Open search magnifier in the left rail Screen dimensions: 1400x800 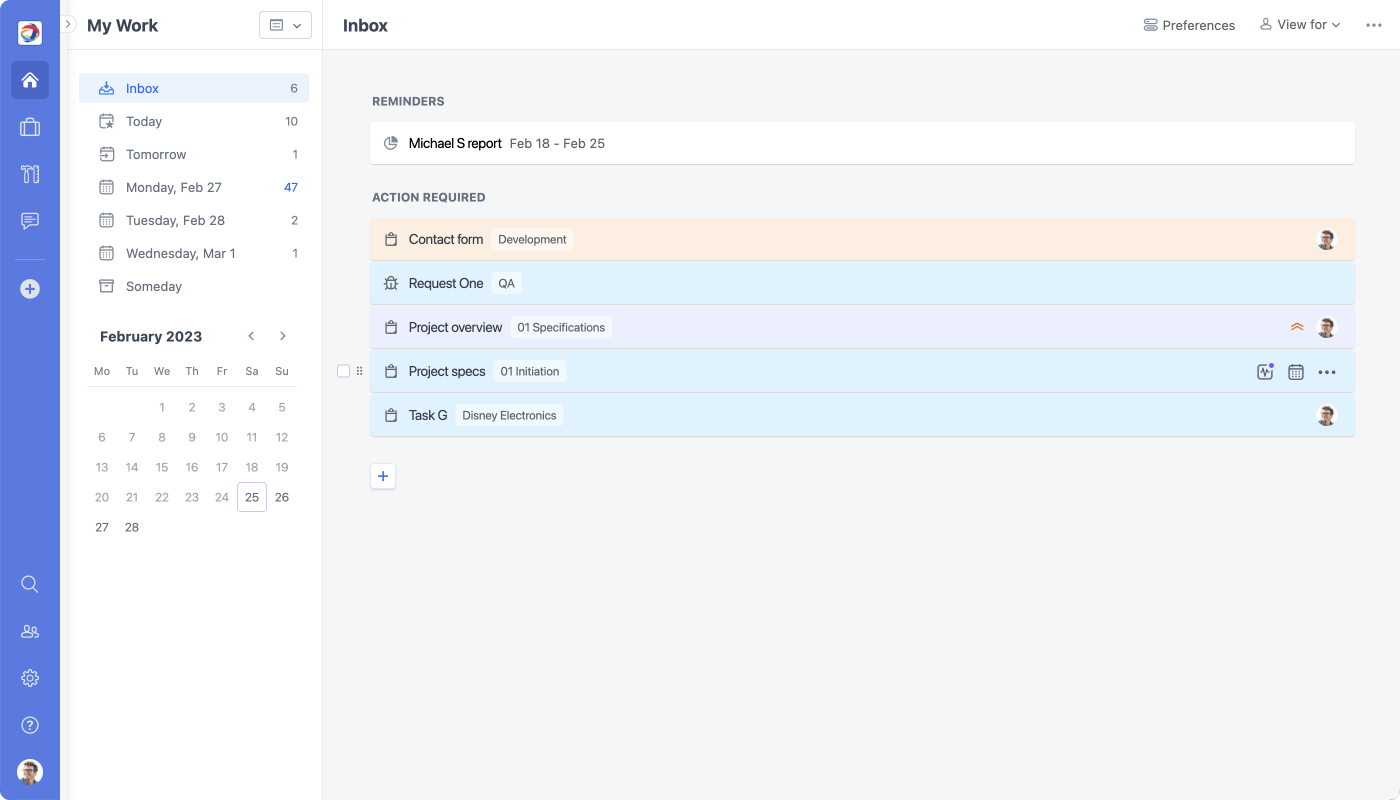click(30, 584)
